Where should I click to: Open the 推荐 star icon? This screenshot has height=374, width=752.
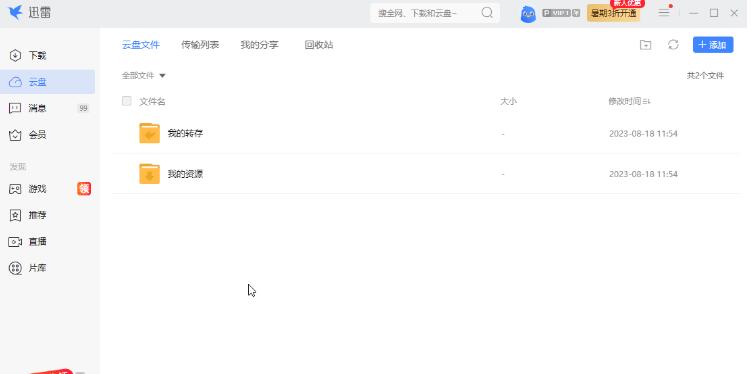pos(15,215)
